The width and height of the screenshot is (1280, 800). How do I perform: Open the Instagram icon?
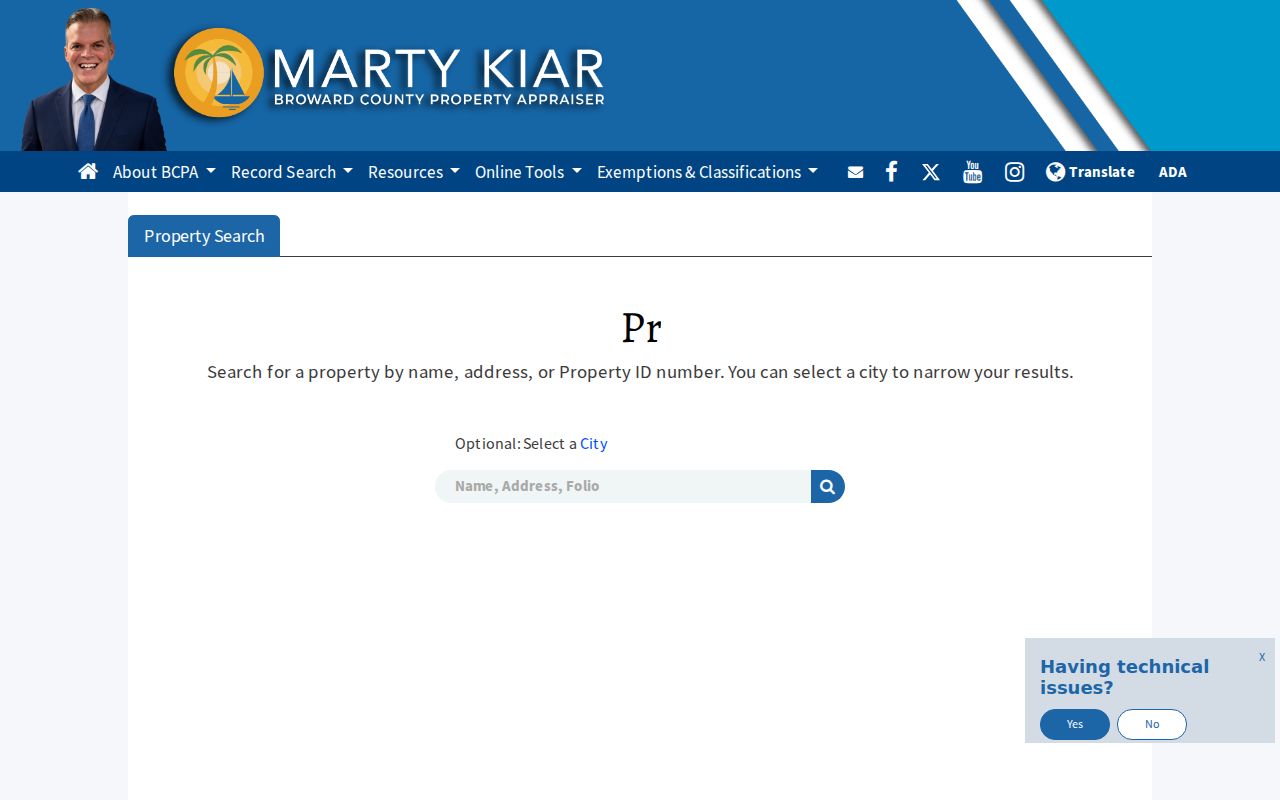[1014, 172]
